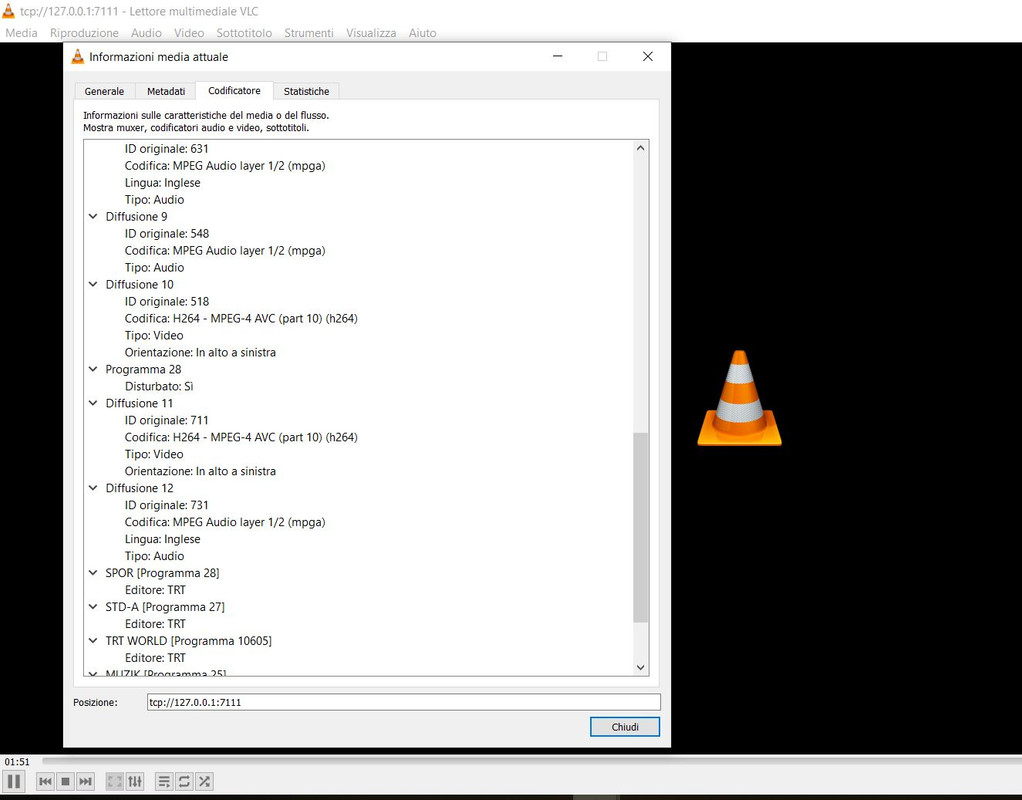1022x800 pixels.
Task: Show the playlist icon
Action: 164,781
